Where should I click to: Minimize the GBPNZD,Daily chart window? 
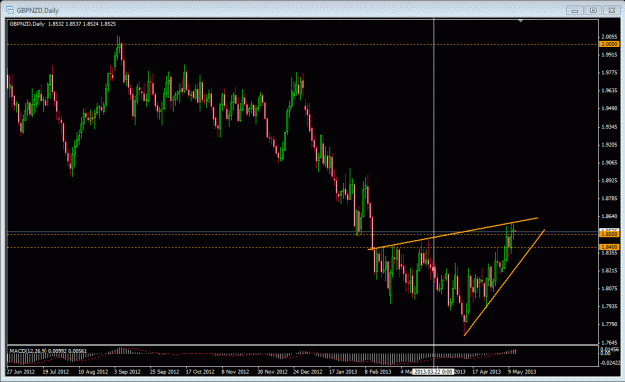point(575,11)
